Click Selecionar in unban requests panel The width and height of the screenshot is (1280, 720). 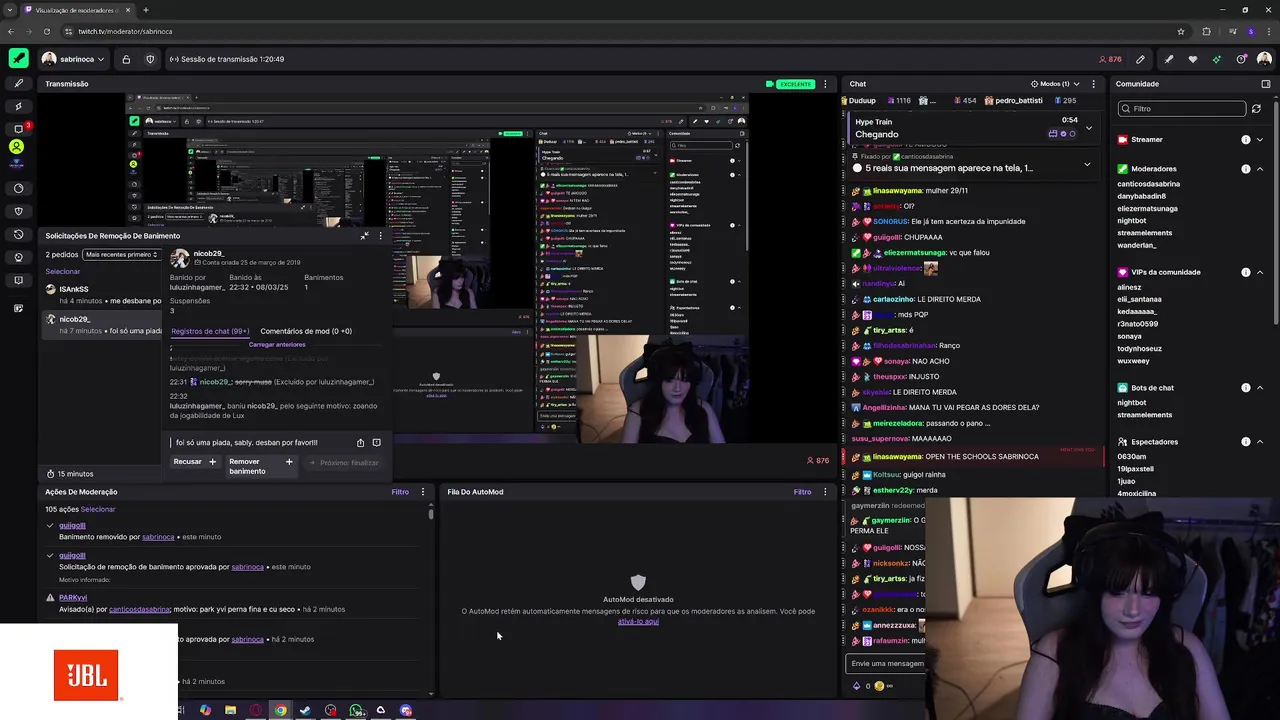coord(62,272)
